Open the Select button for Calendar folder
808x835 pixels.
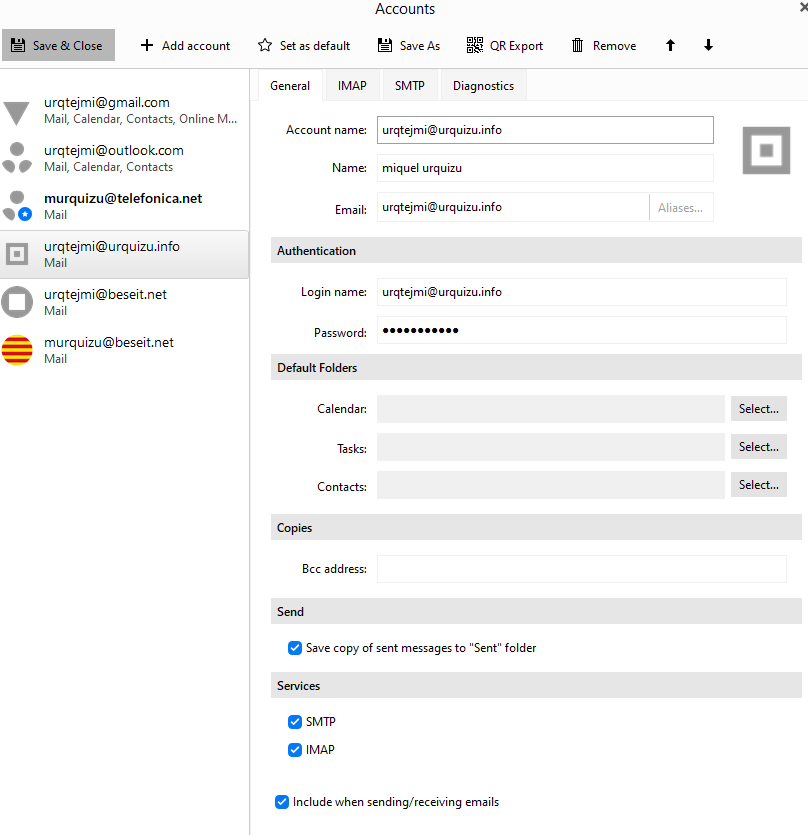tap(758, 409)
